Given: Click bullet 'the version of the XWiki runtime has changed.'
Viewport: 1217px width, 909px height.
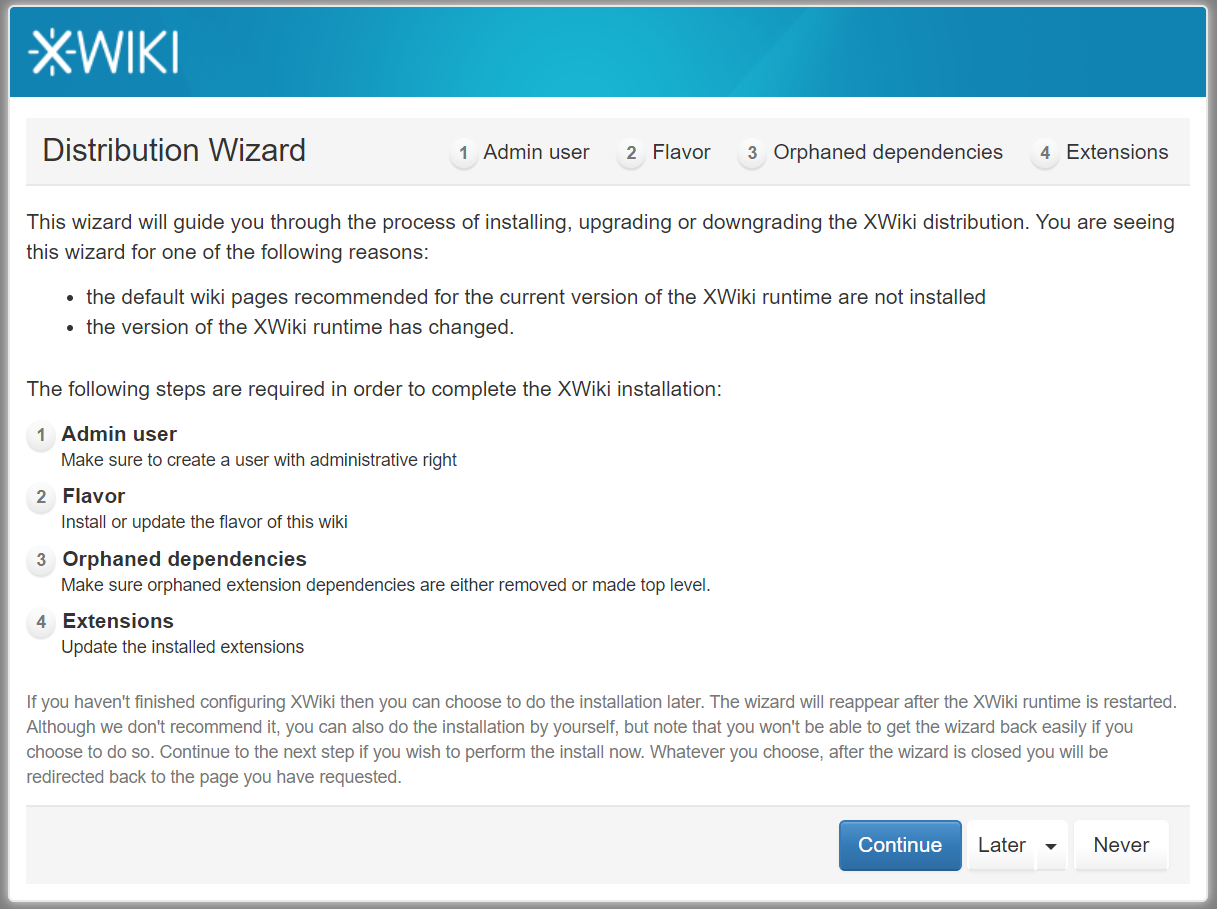Looking at the screenshot, I should pyautogui.click(x=300, y=327).
